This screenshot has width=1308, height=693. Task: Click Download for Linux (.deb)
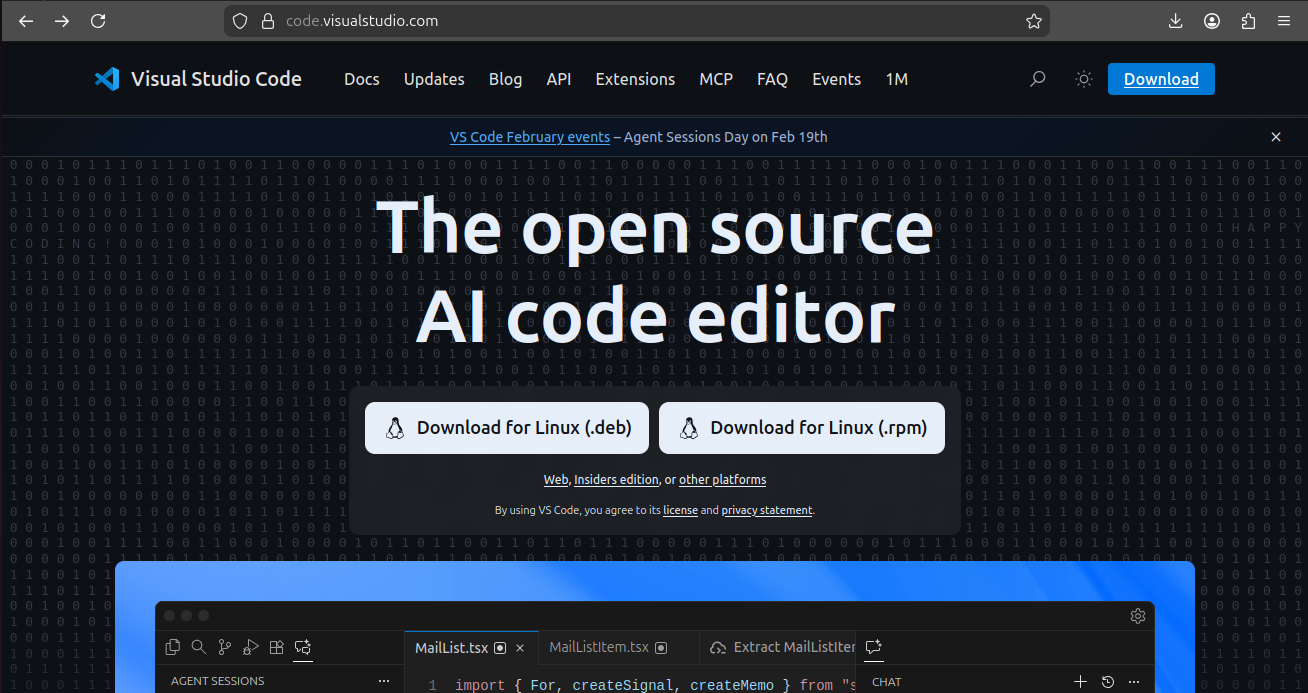(x=506, y=428)
